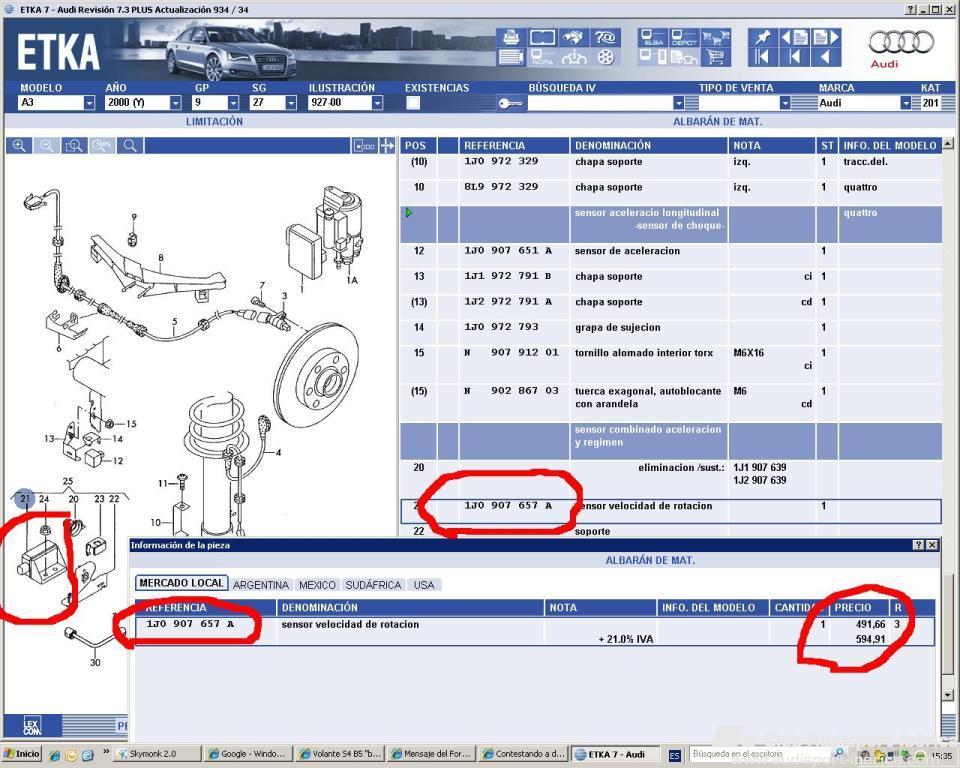Screen dimensions: 960x768
Task: Click ALBARÁN DE MAT. in main header
Action: coord(718,121)
